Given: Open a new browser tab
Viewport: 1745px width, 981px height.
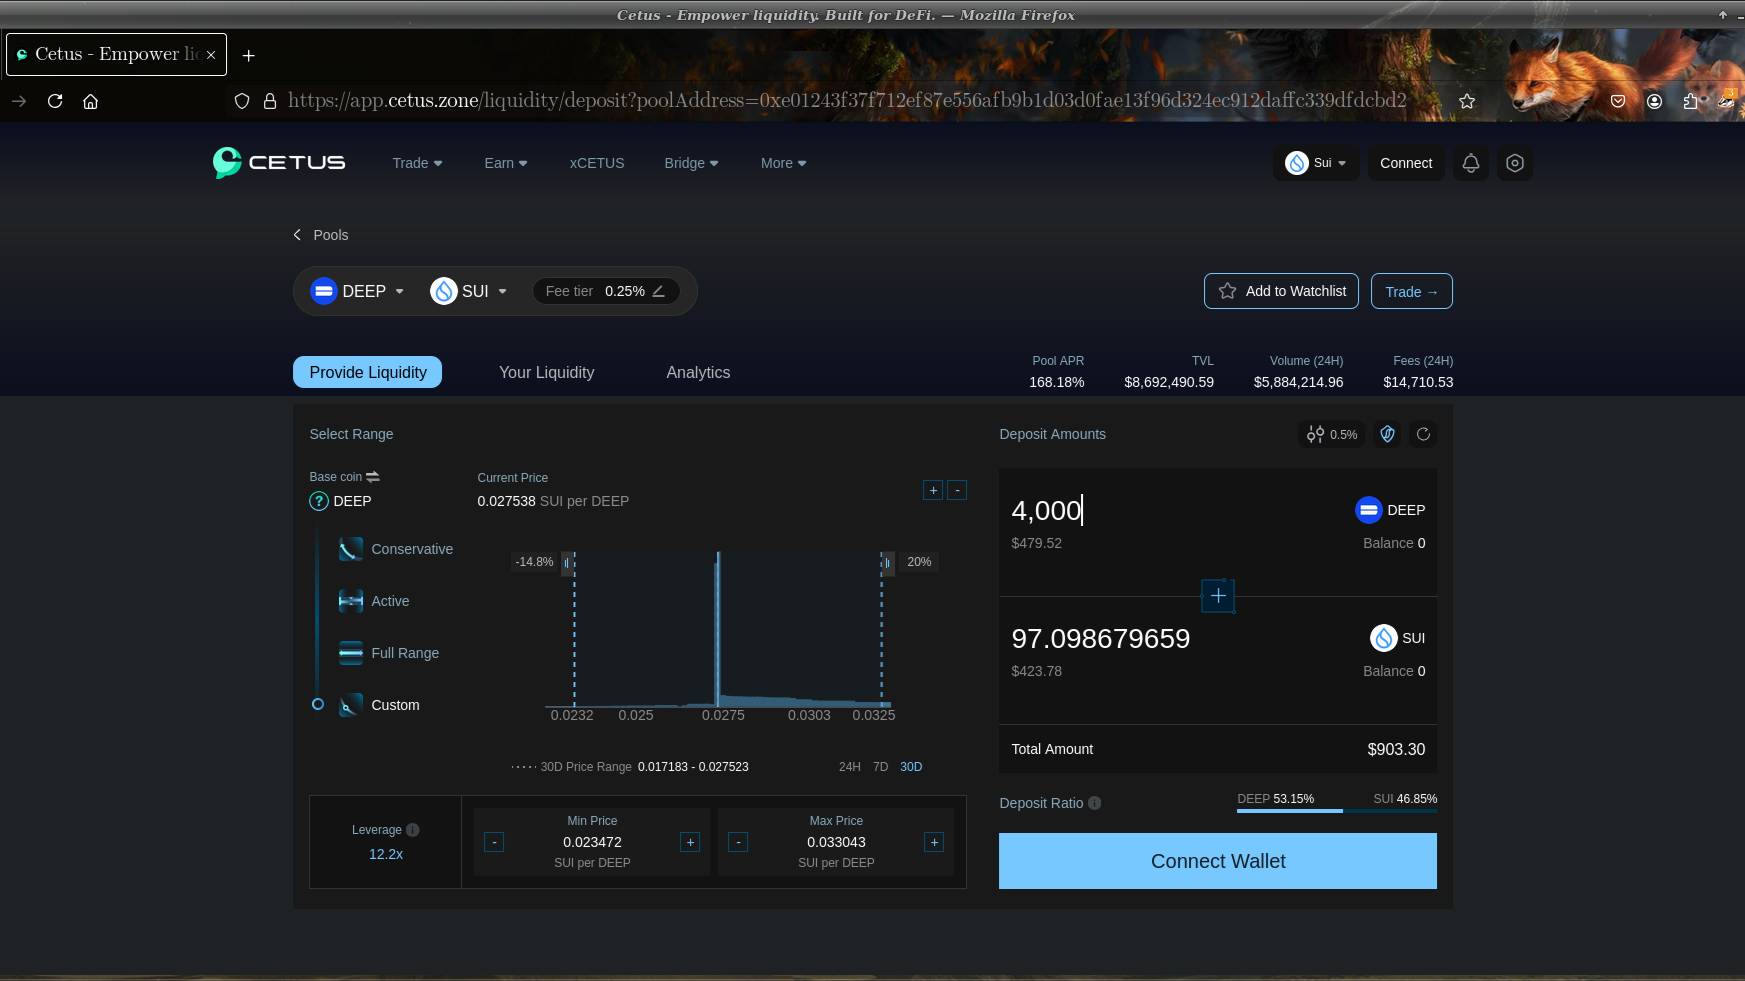Looking at the screenshot, I should [249, 55].
